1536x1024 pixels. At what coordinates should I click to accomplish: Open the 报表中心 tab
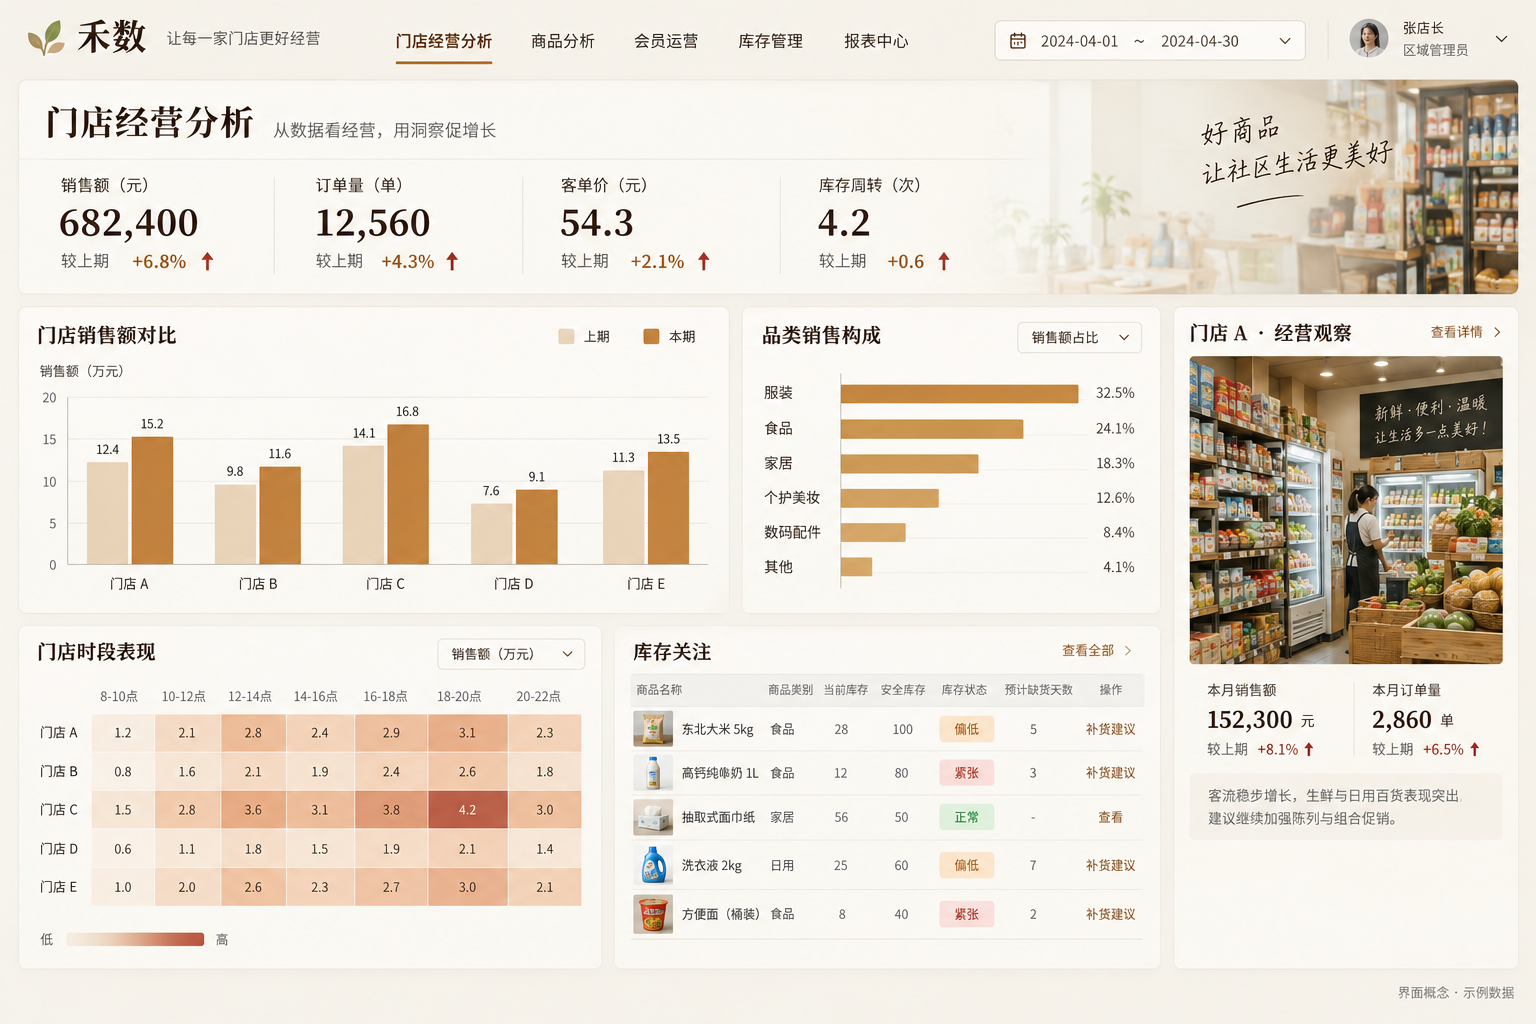(x=876, y=41)
